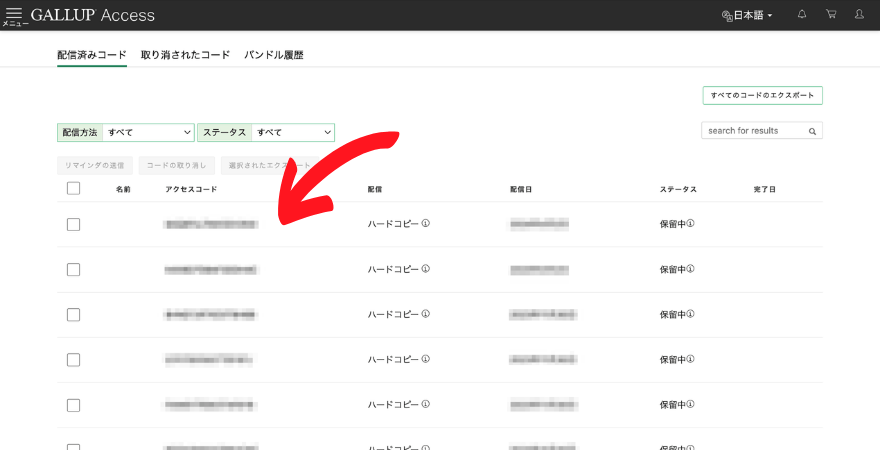Open the user profile icon
Viewport: 880px width, 450px height.
pos(859,15)
